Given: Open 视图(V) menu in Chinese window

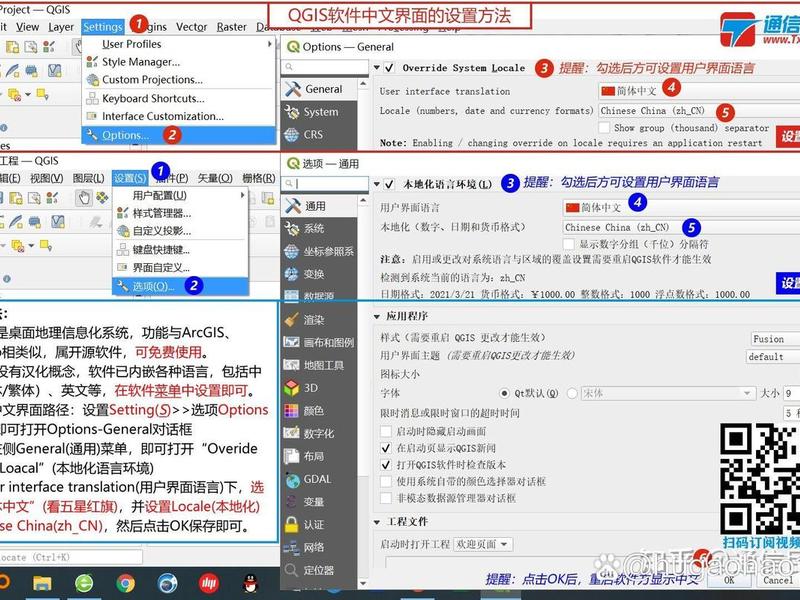Looking at the screenshot, I should [46, 178].
